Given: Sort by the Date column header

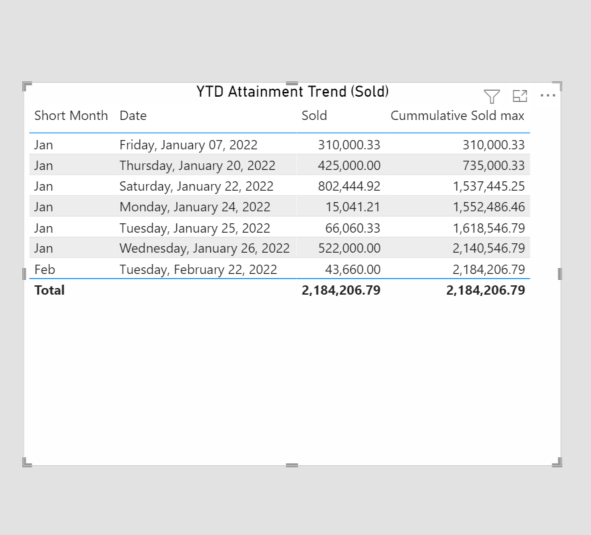Looking at the screenshot, I should 133,115.
